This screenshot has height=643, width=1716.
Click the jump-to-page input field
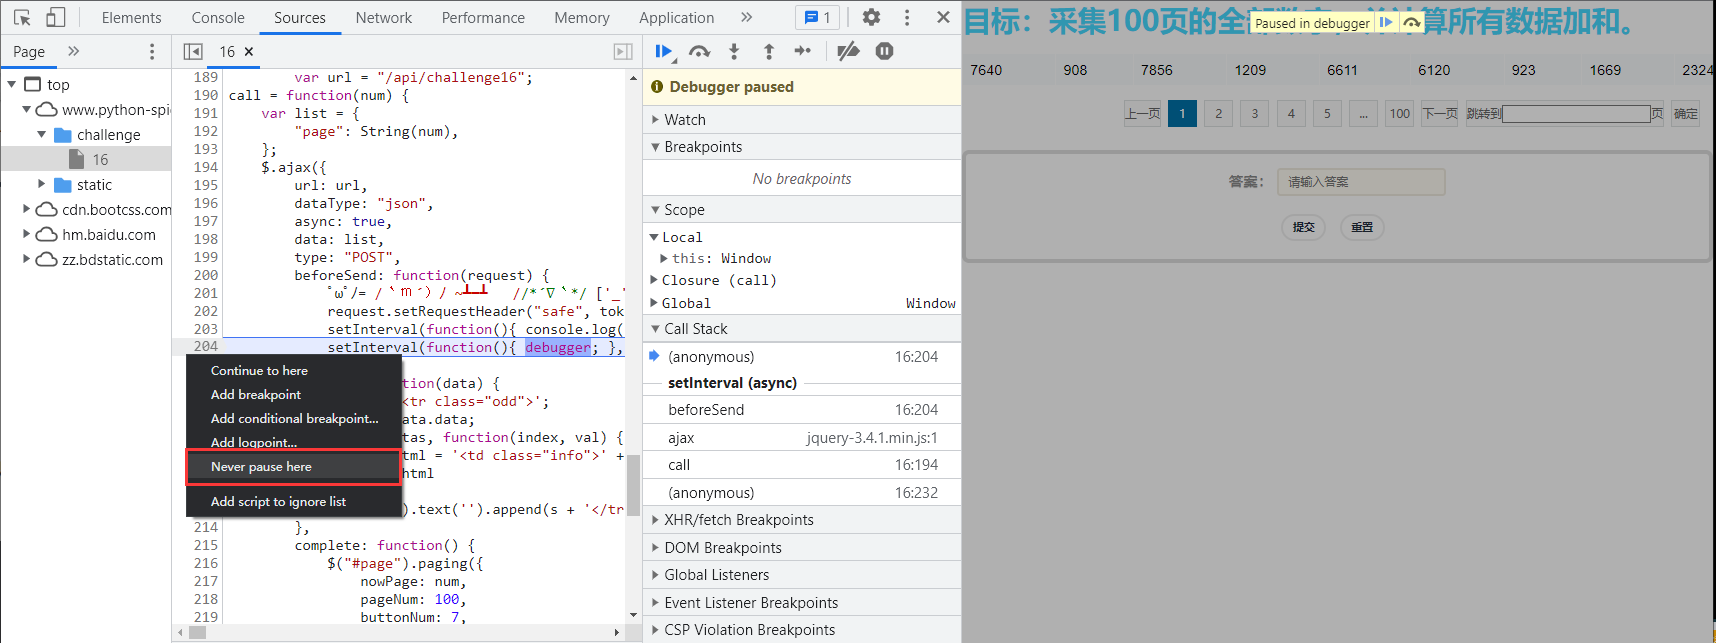point(1575,114)
